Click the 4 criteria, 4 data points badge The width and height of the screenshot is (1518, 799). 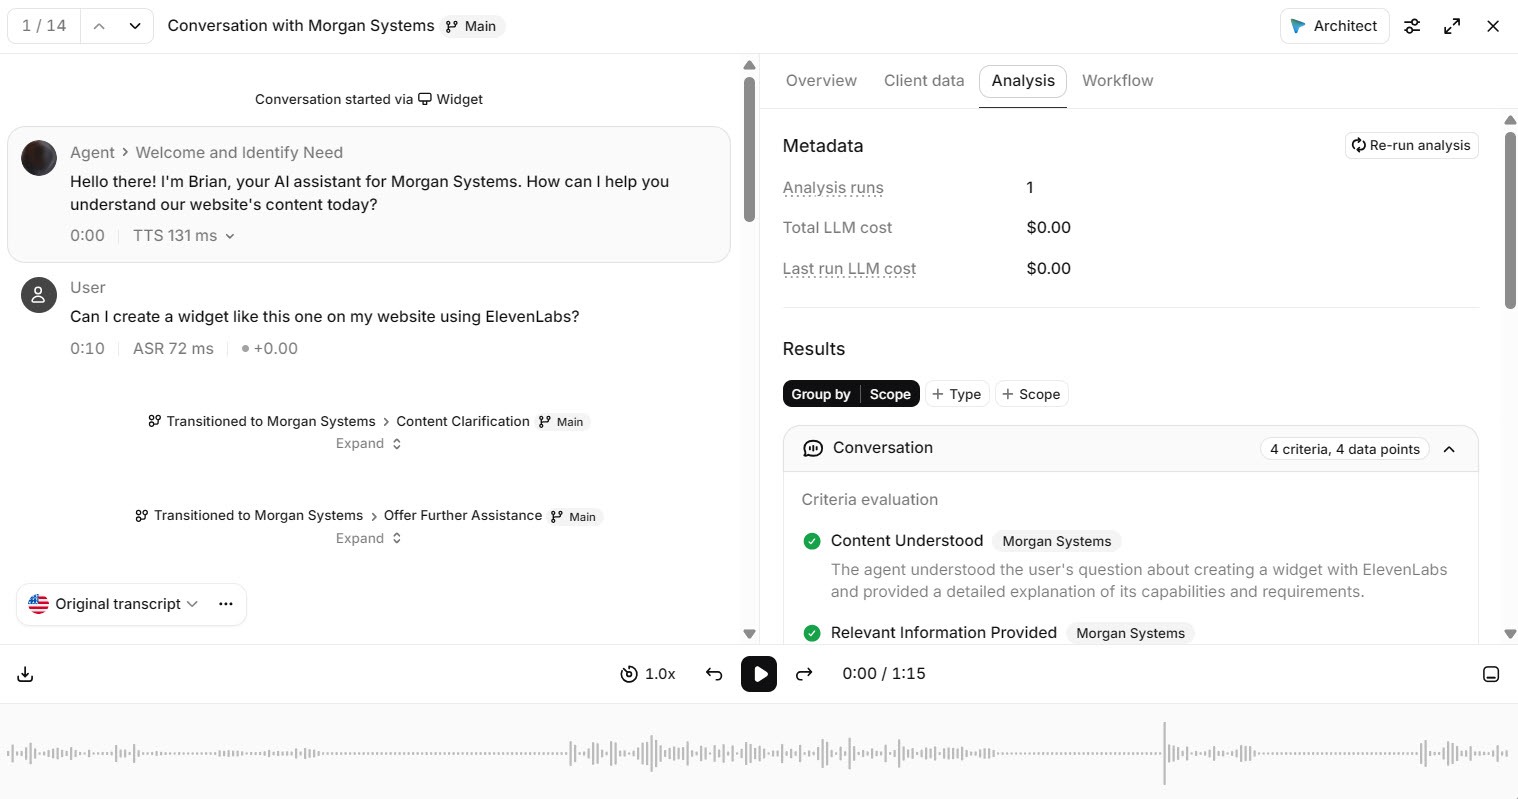tap(1345, 449)
